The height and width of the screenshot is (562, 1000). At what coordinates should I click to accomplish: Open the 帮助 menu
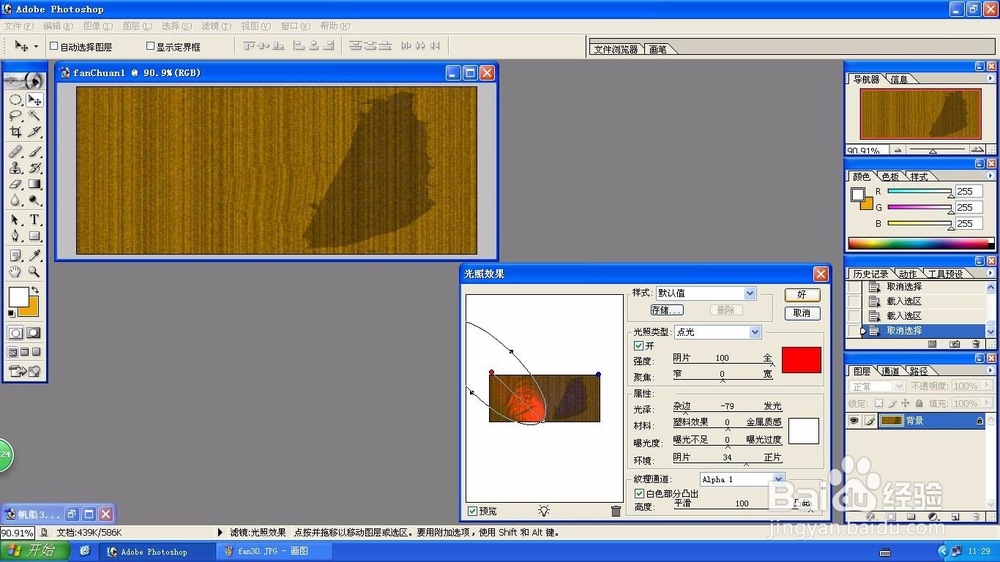point(335,26)
